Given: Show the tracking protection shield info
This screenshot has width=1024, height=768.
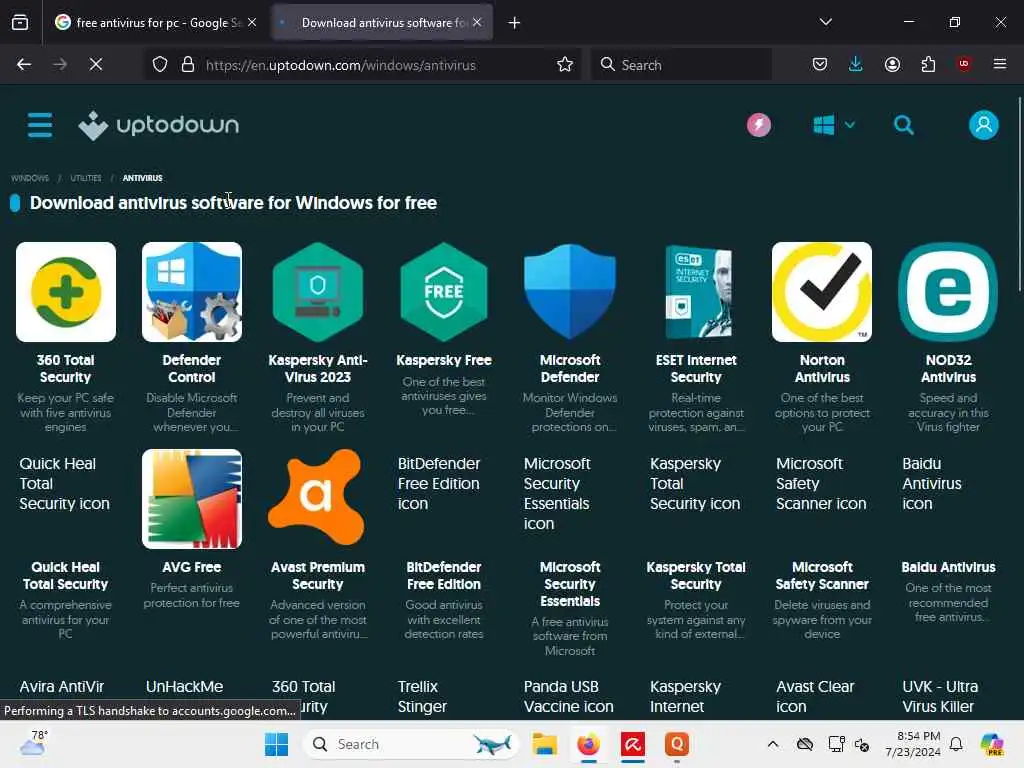Looking at the screenshot, I should pyautogui.click(x=160, y=64).
